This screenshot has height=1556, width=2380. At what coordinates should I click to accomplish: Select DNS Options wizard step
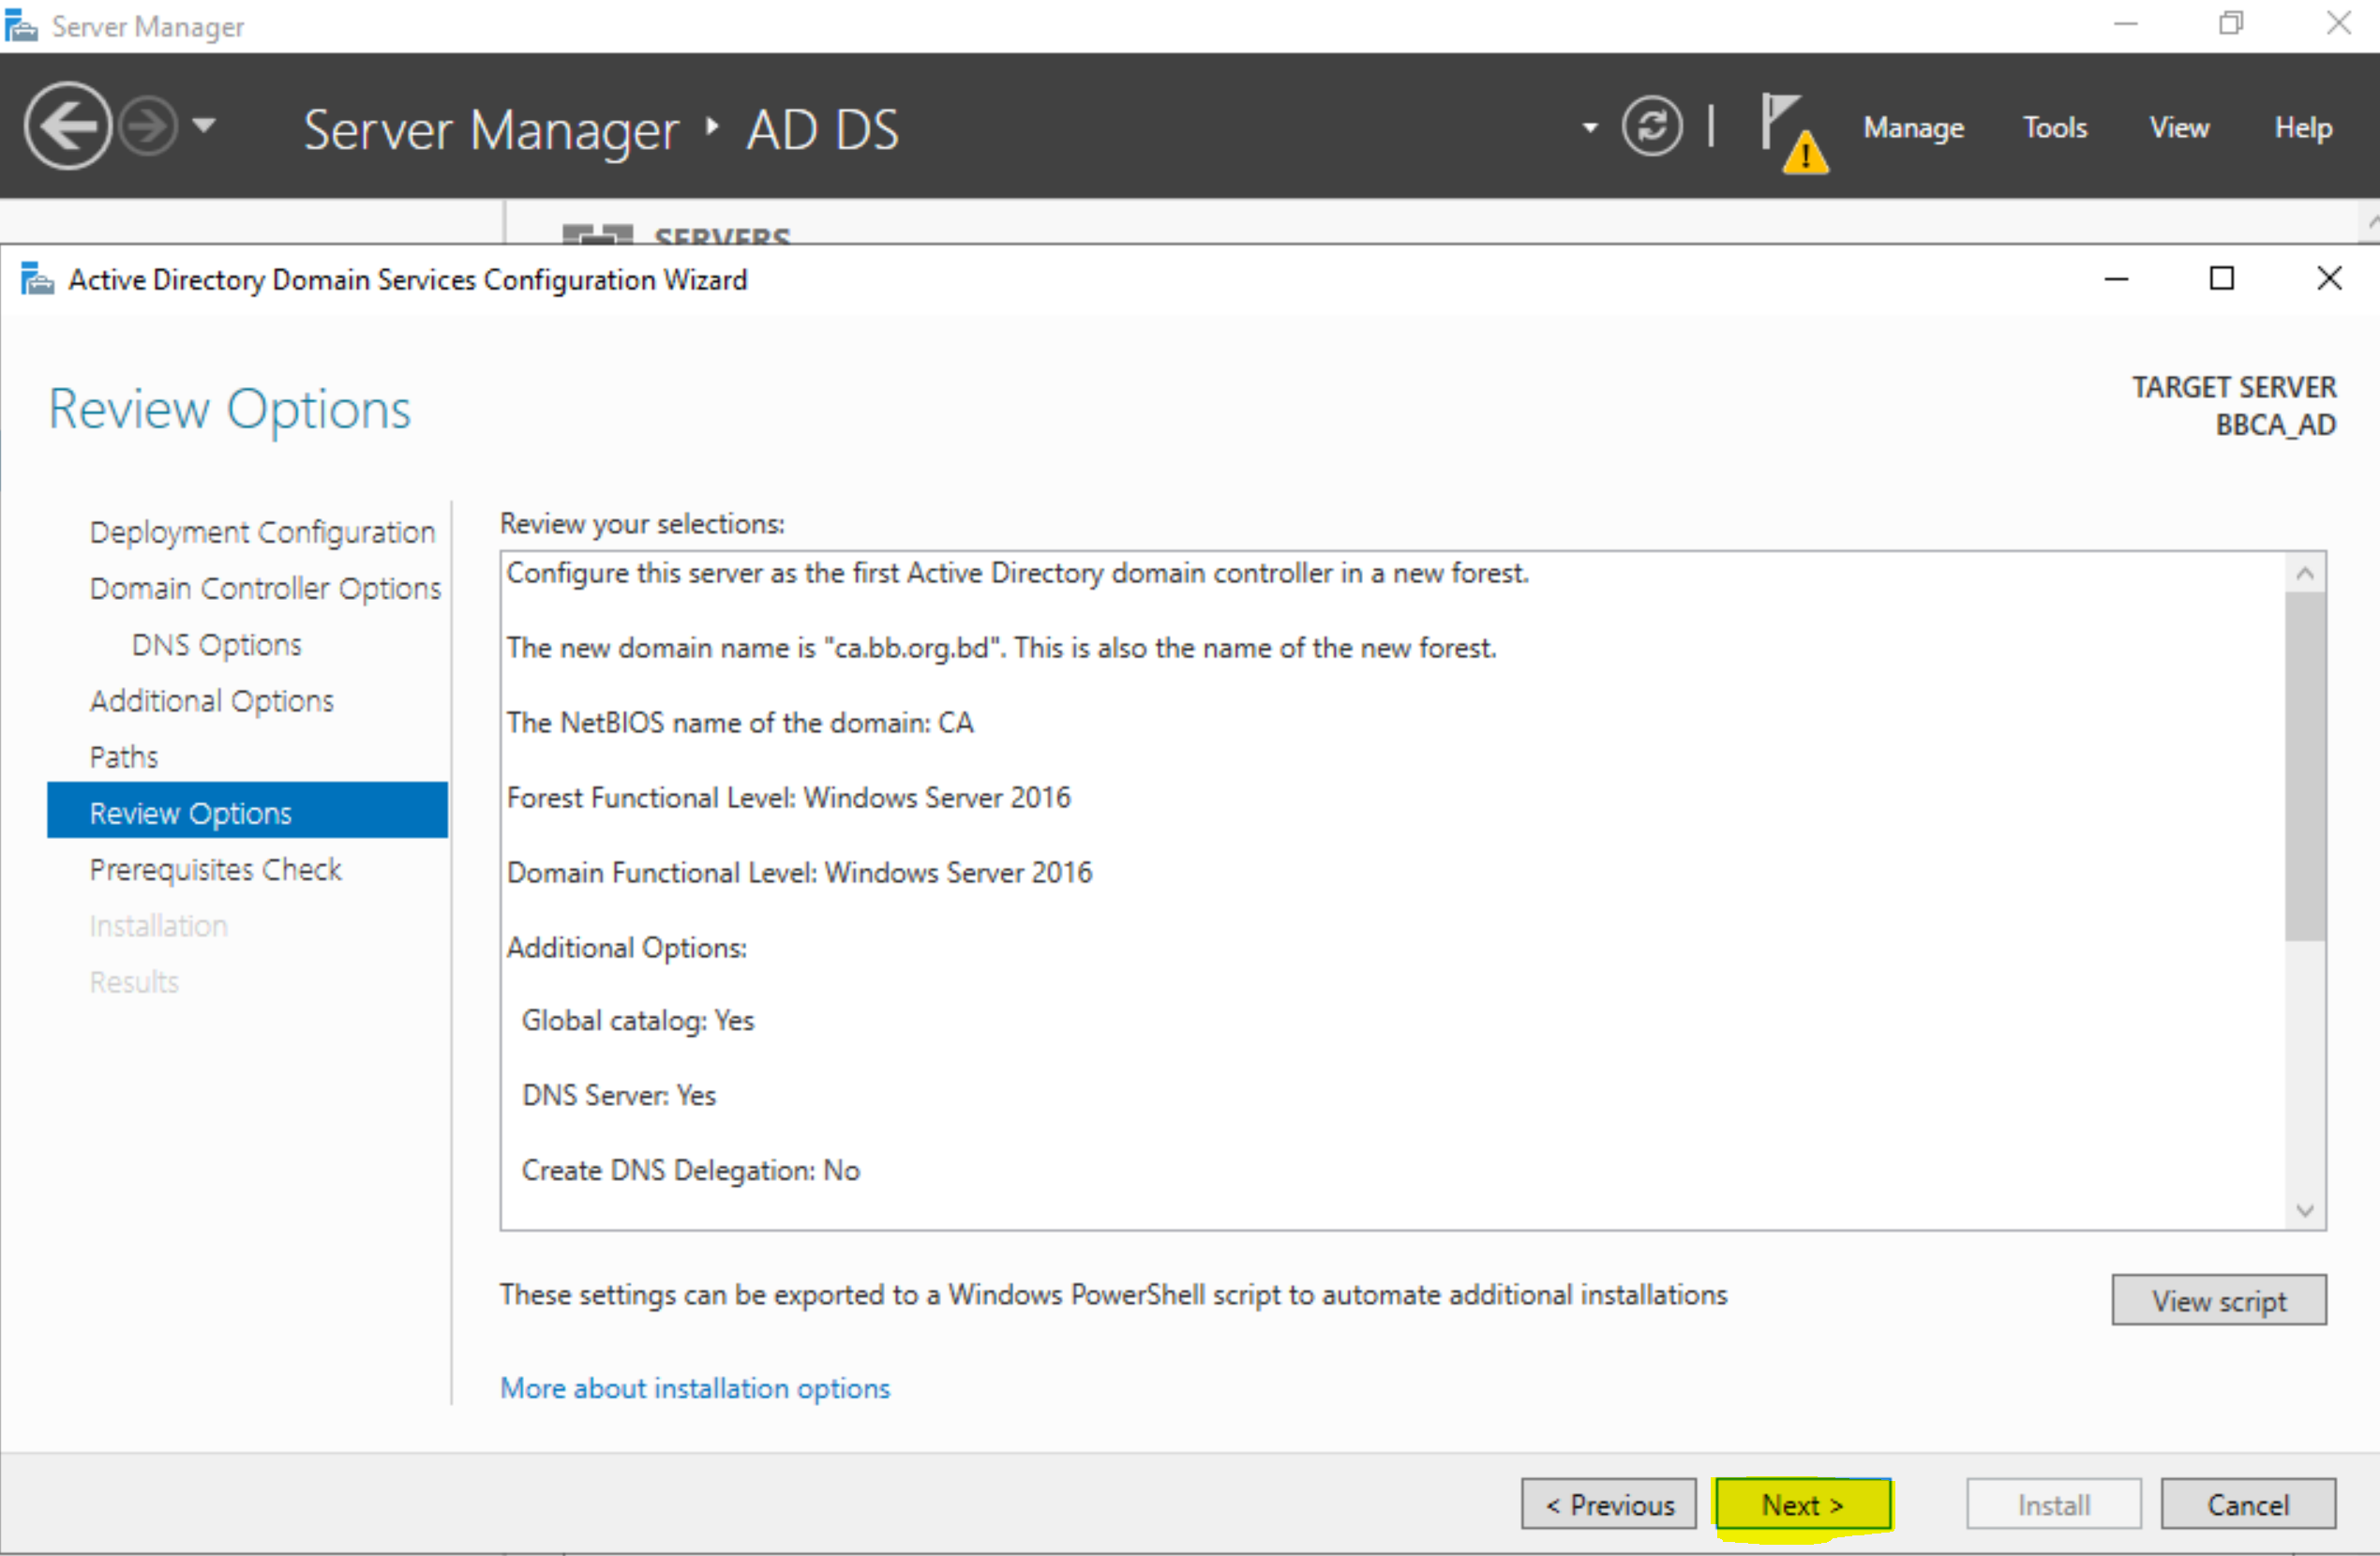216,644
